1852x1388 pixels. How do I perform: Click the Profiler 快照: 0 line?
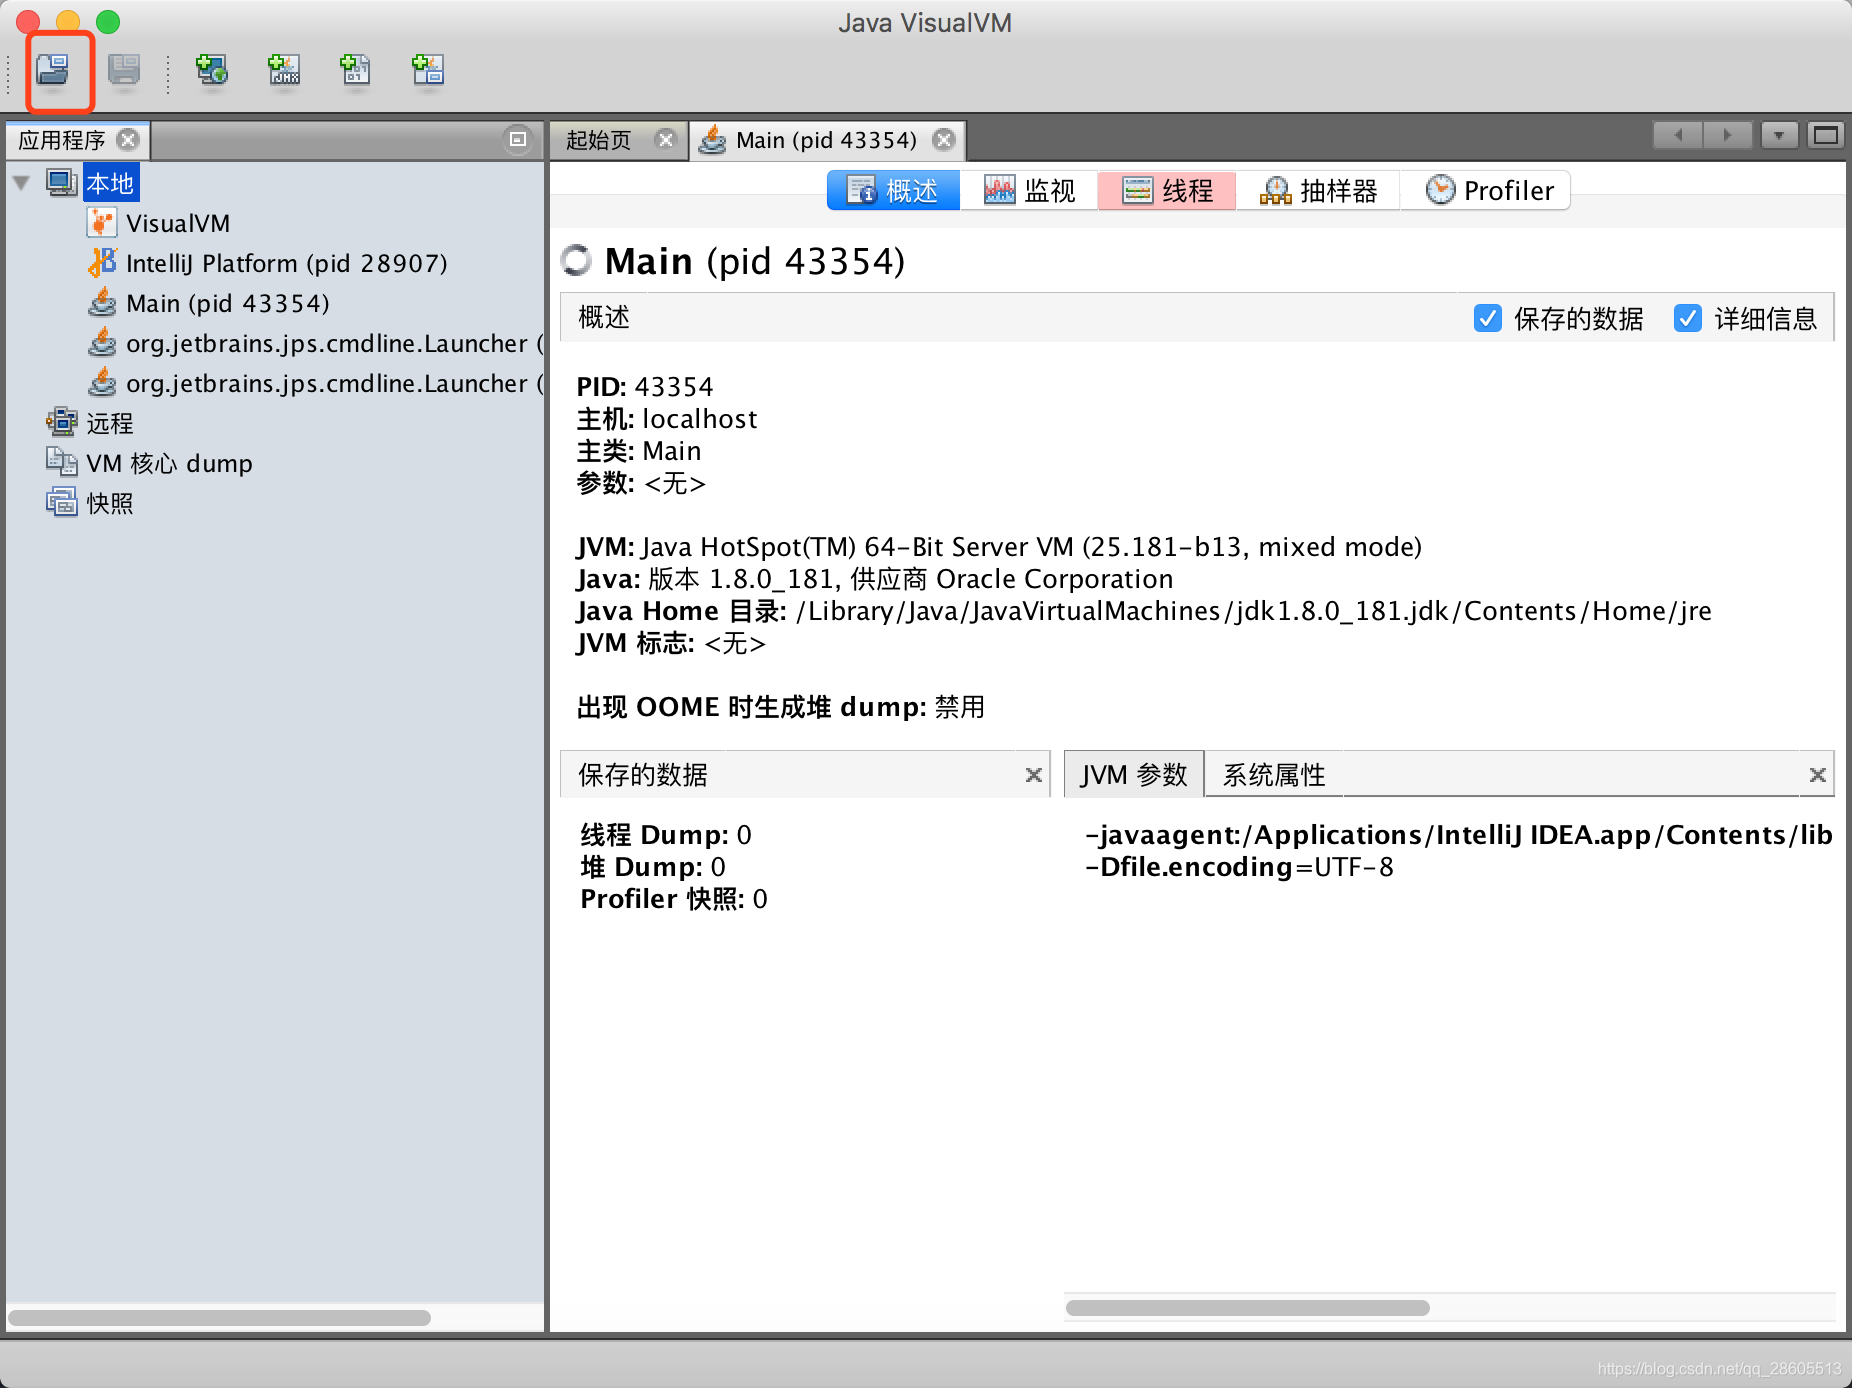pyautogui.click(x=674, y=899)
